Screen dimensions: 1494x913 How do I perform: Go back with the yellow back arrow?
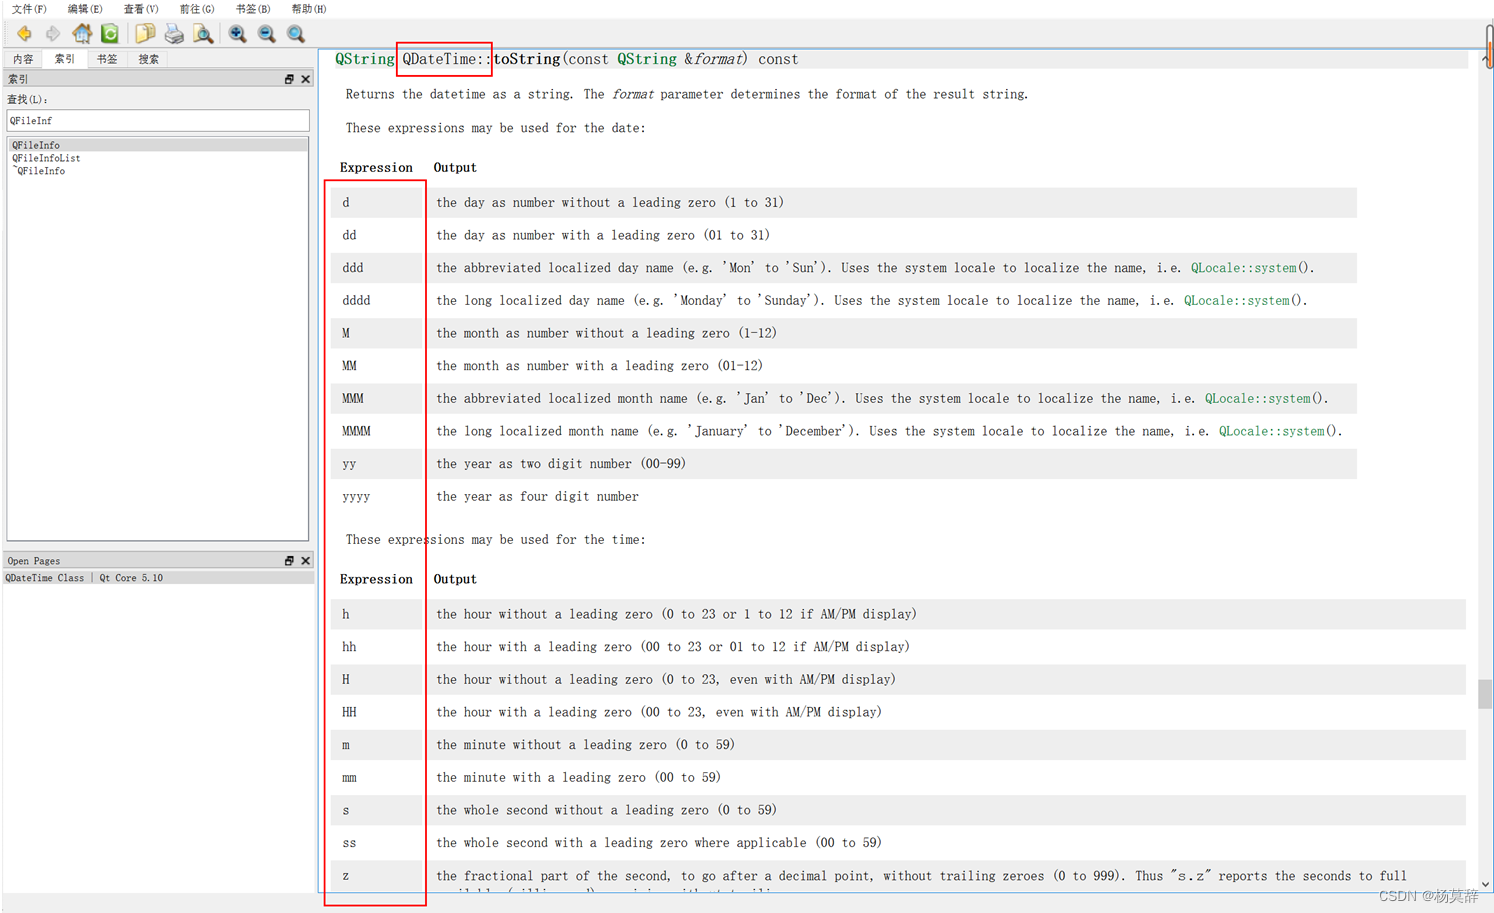pyautogui.click(x=24, y=34)
